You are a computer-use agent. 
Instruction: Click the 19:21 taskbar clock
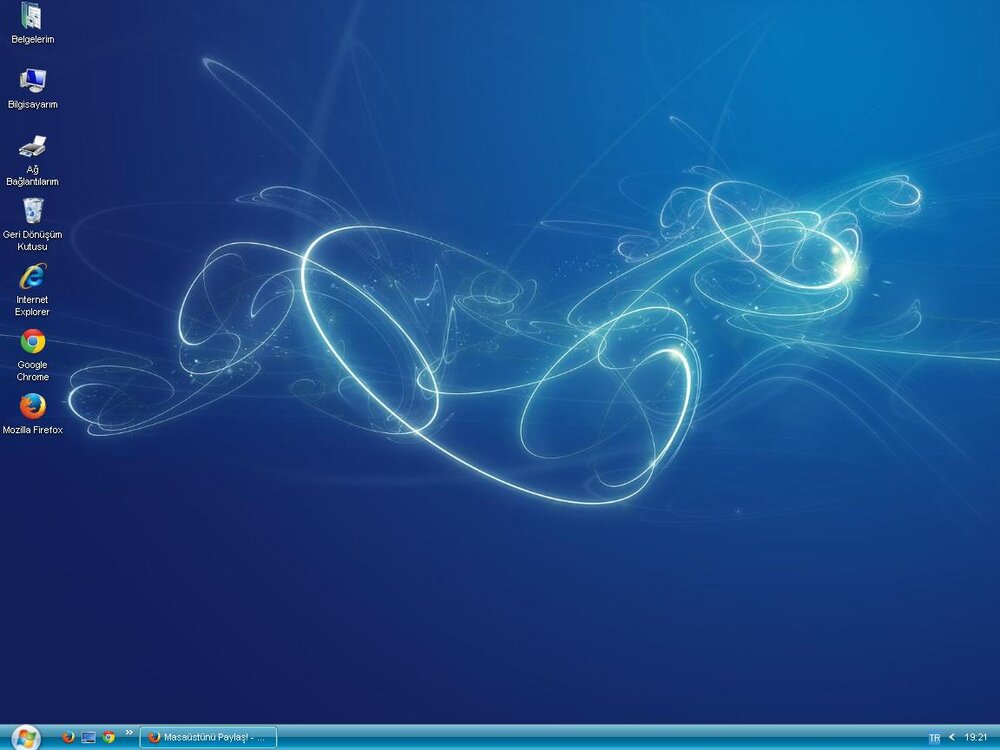976,737
